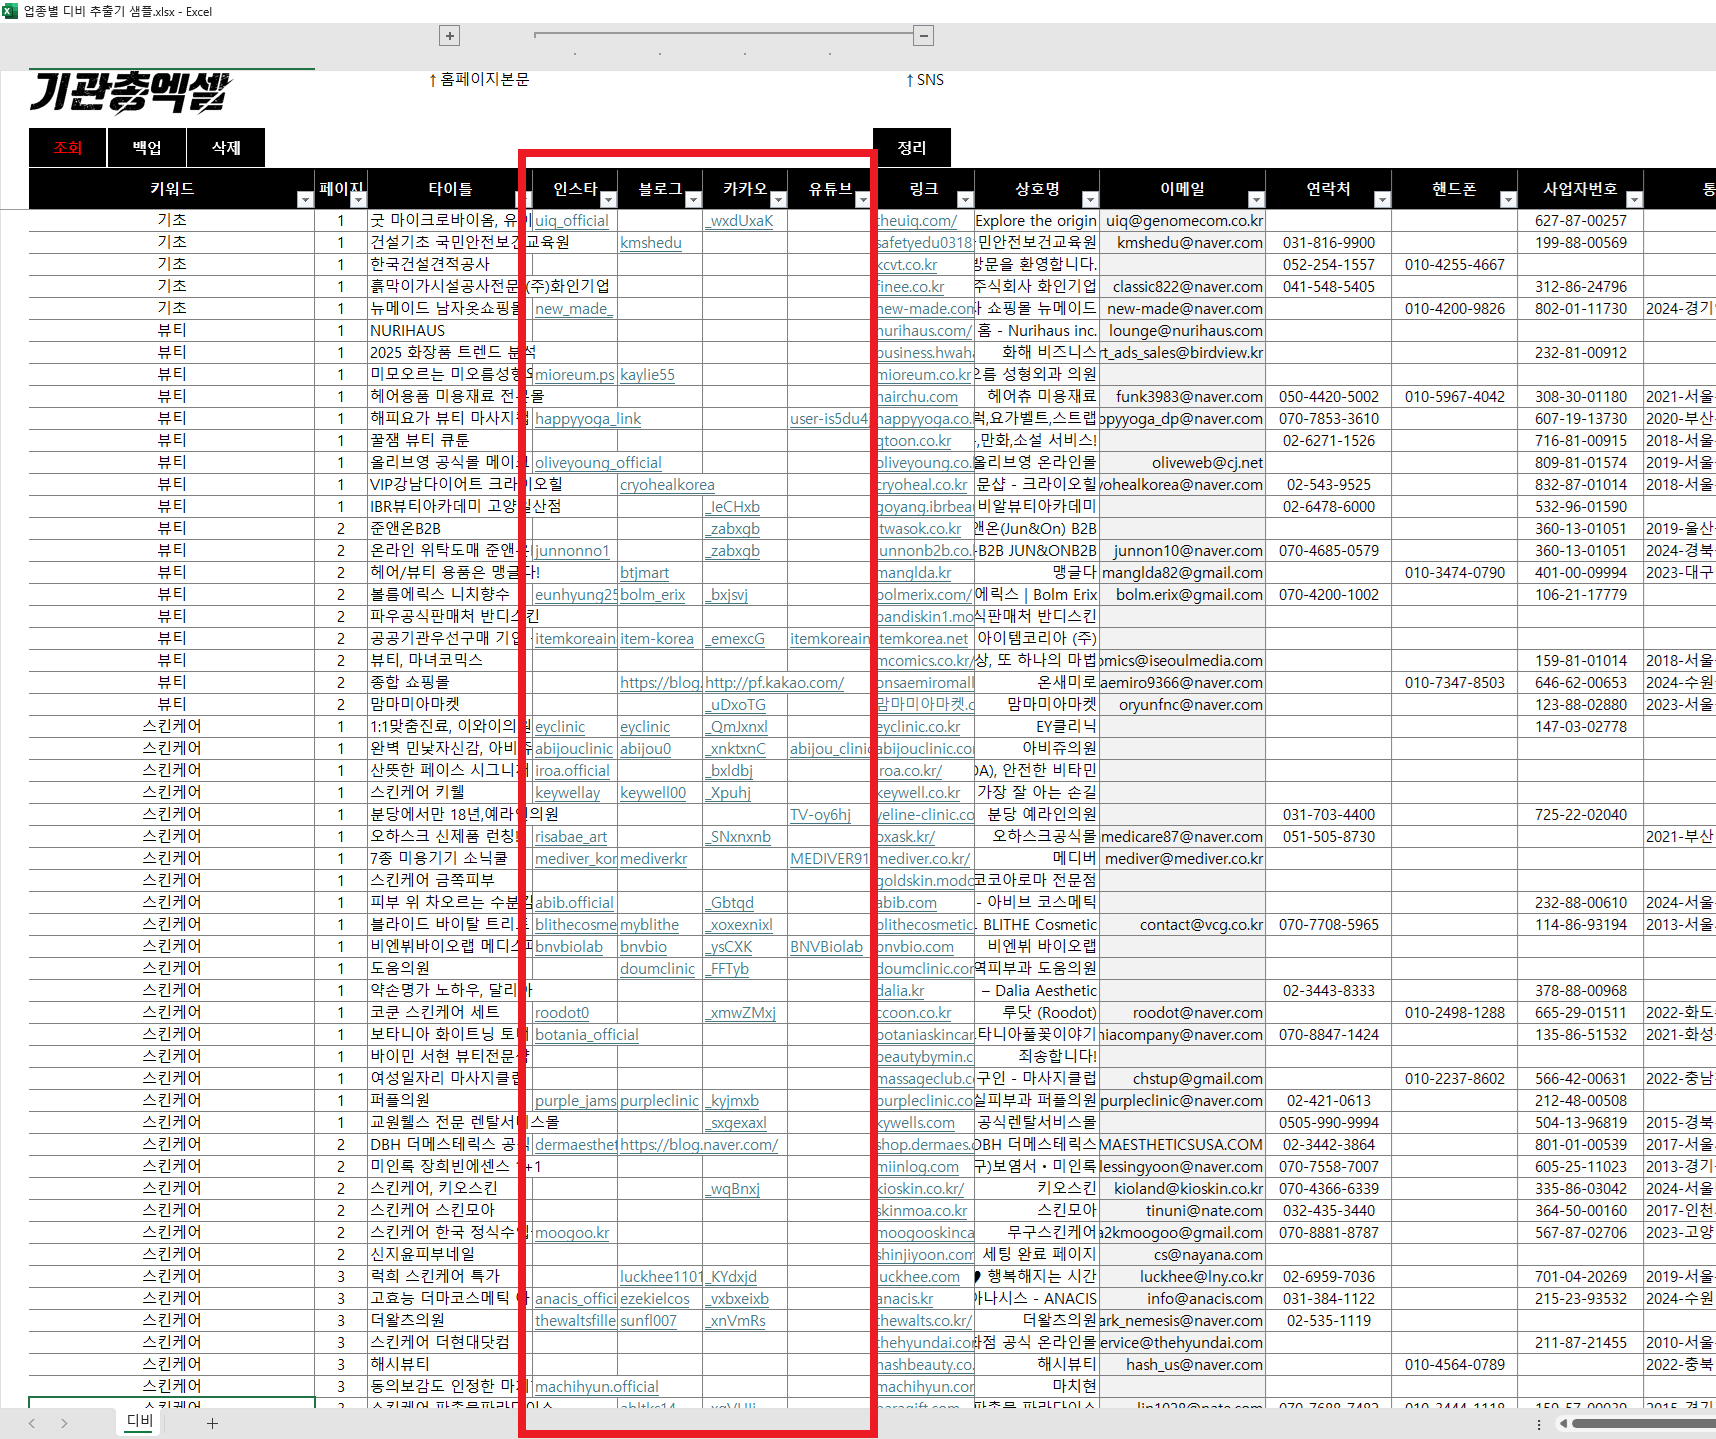This screenshot has height=1439, width=1716.
Task: Open the 블로그 column filter dropdown
Action: click(x=693, y=200)
